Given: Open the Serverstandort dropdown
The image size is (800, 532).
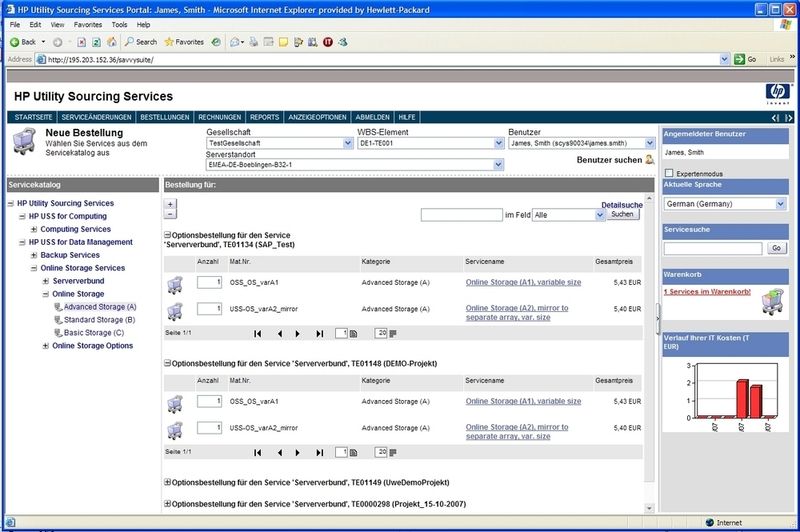Looking at the screenshot, I should [x=498, y=165].
